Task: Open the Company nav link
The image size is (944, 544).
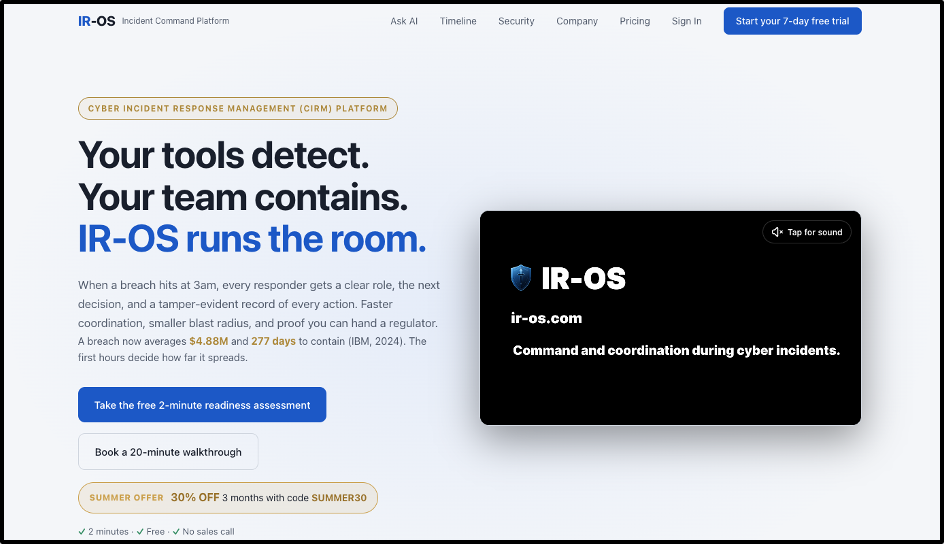Action: 577,21
